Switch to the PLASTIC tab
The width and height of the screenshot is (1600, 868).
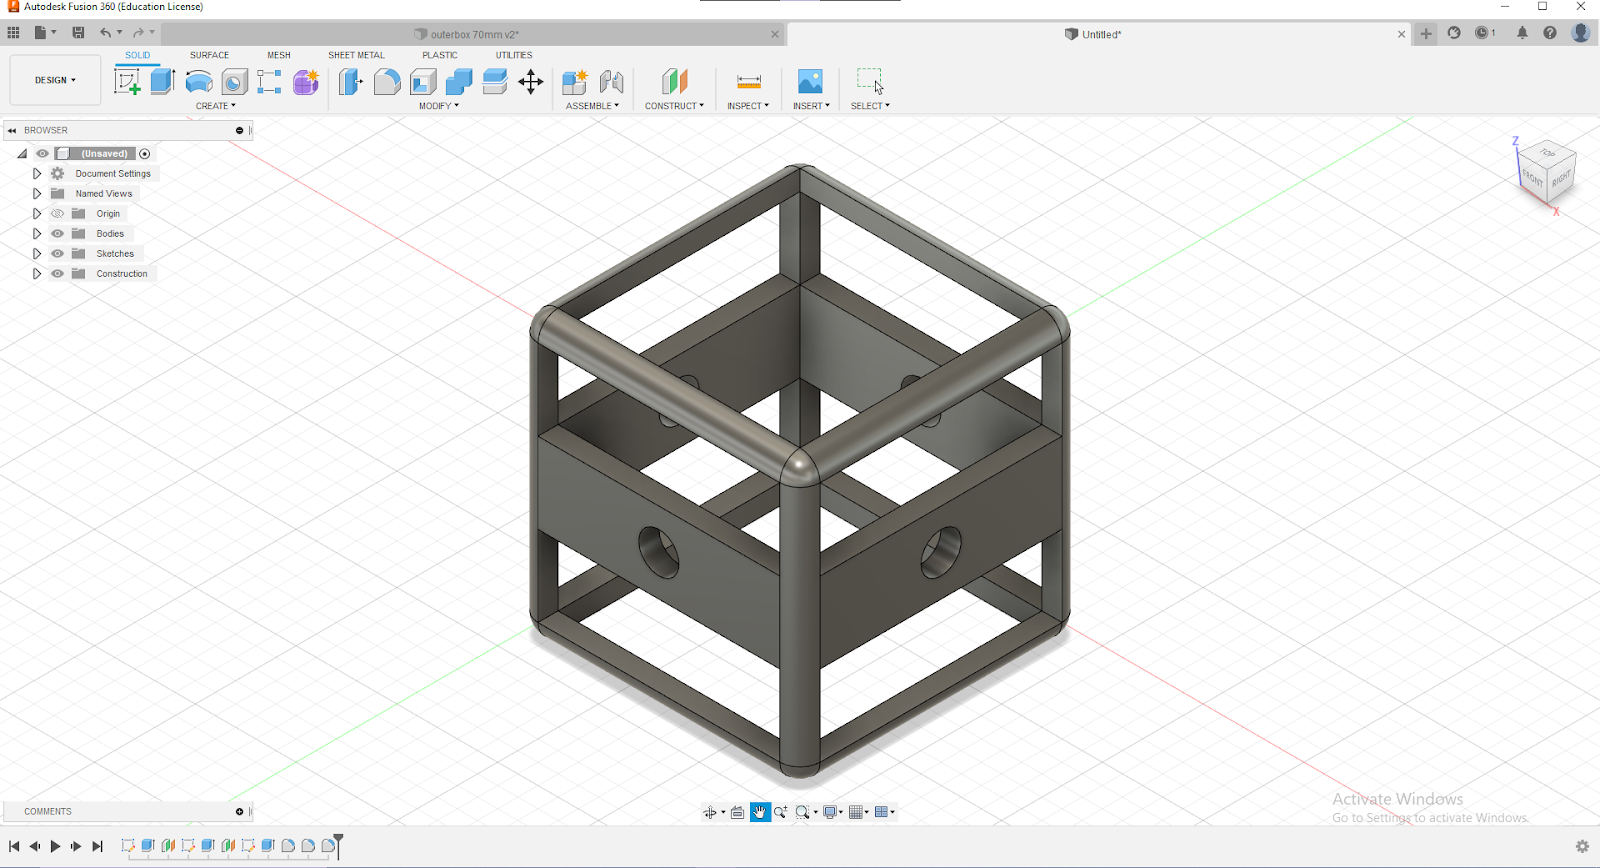click(x=440, y=55)
